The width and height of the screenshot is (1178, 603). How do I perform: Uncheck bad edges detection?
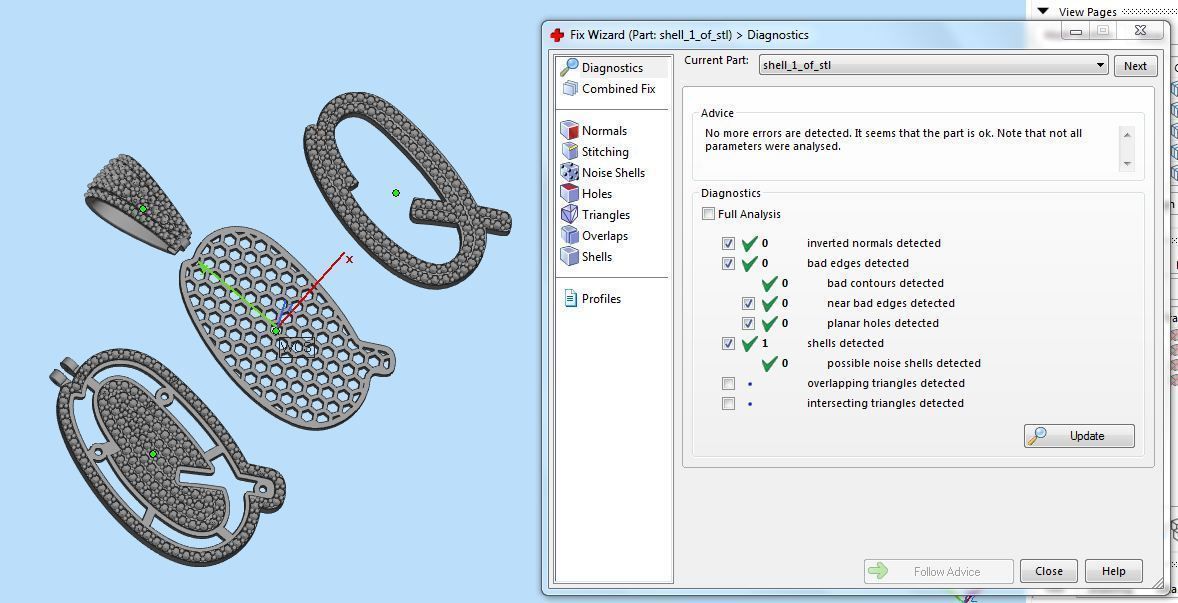pos(728,264)
